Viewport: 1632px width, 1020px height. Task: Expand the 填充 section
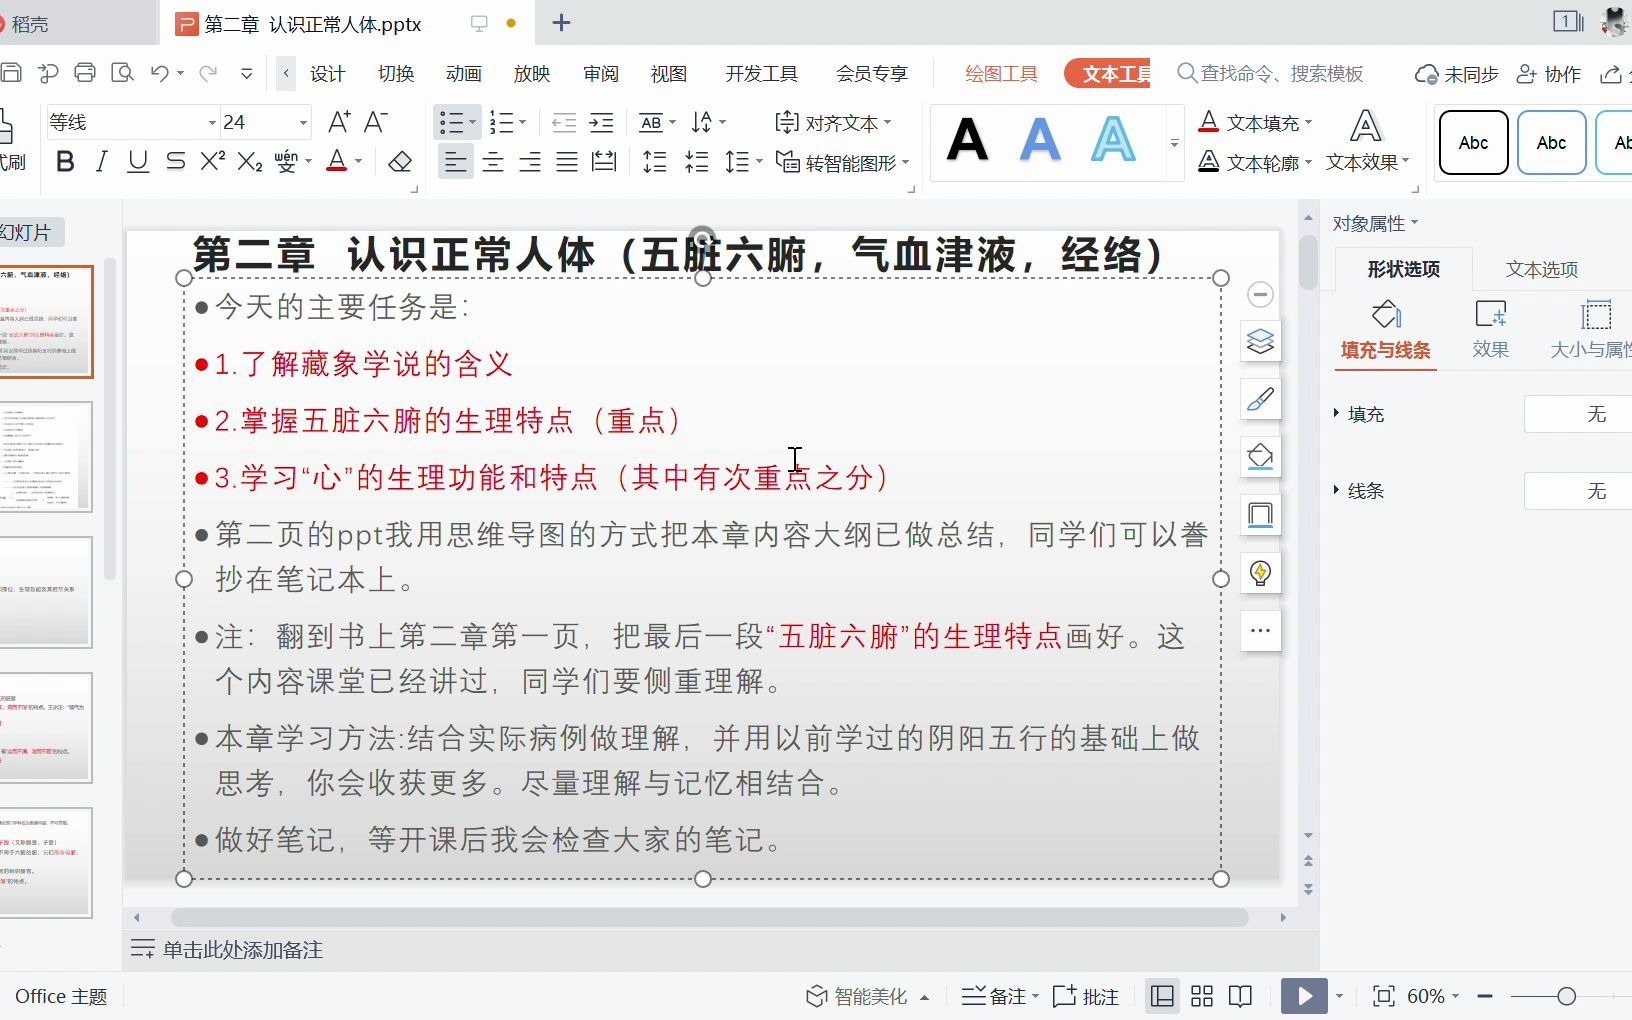coord(1336,413)
